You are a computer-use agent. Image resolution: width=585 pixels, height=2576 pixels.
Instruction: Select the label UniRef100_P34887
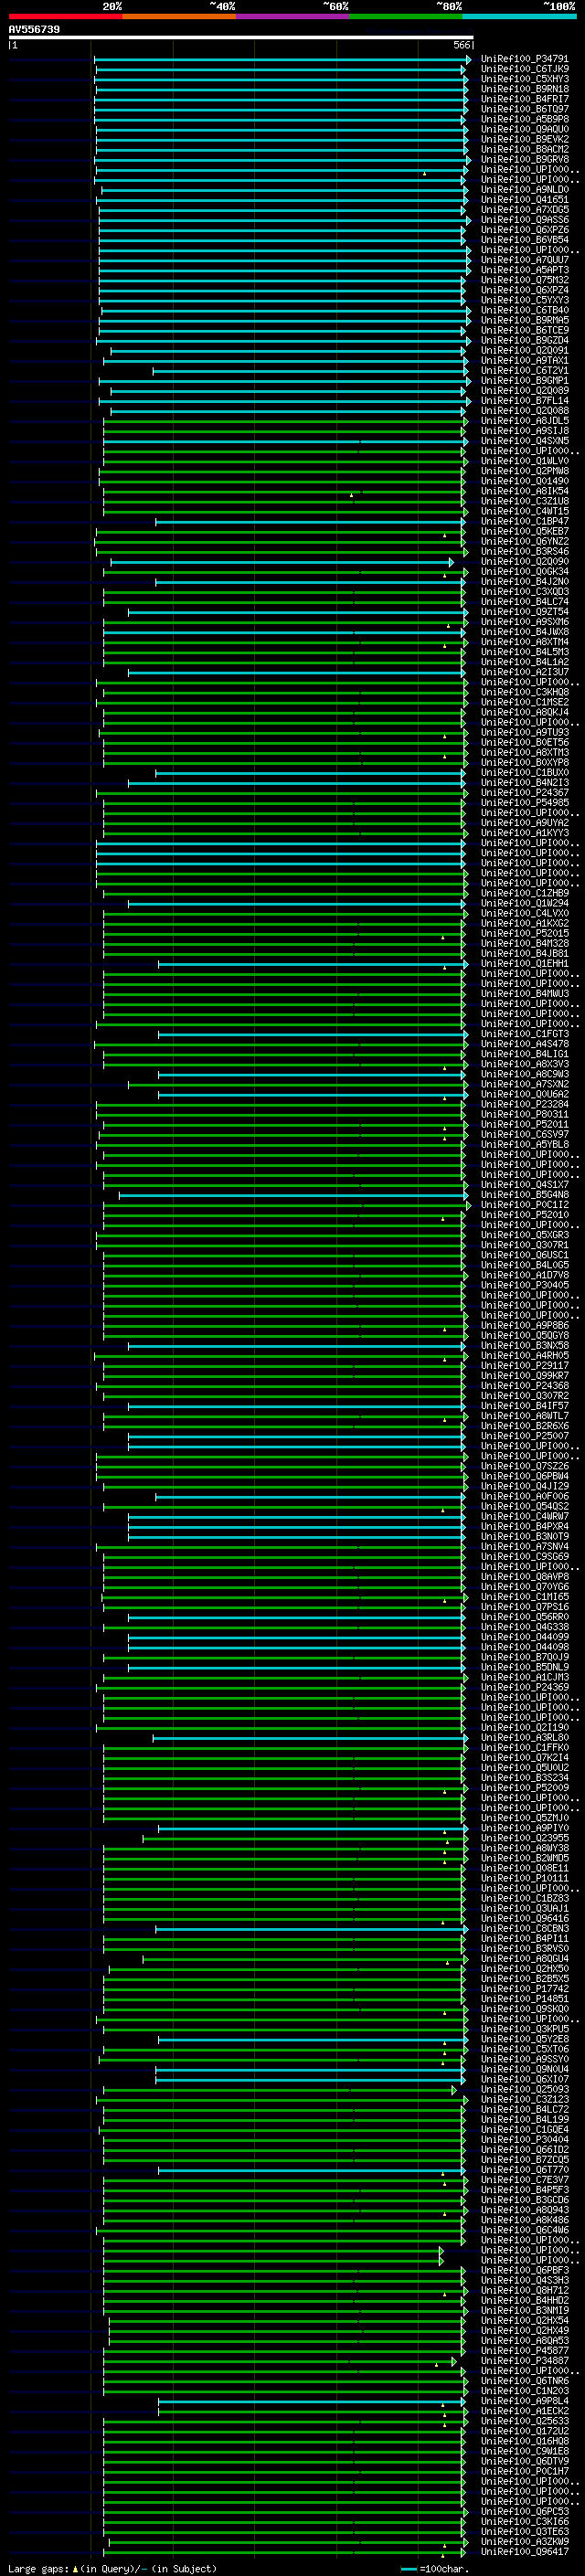525,2360
